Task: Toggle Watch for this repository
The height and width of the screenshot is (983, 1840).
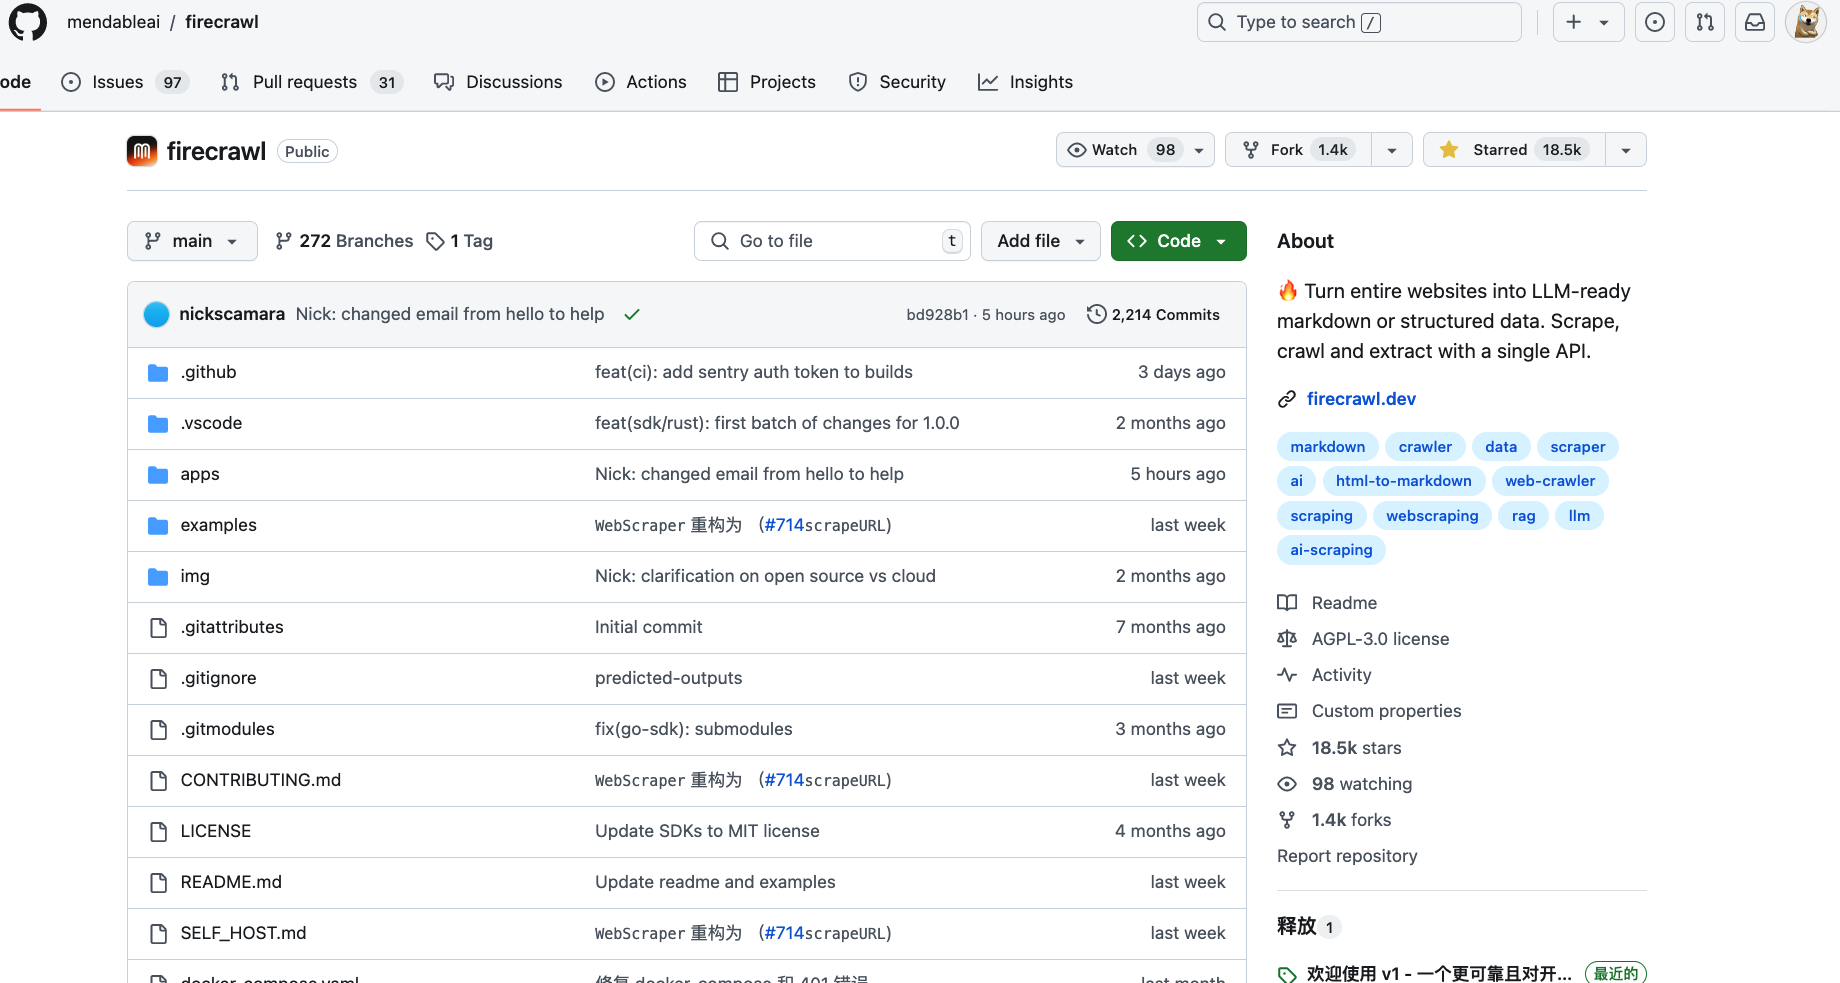Action: [x=1135, y=150]
